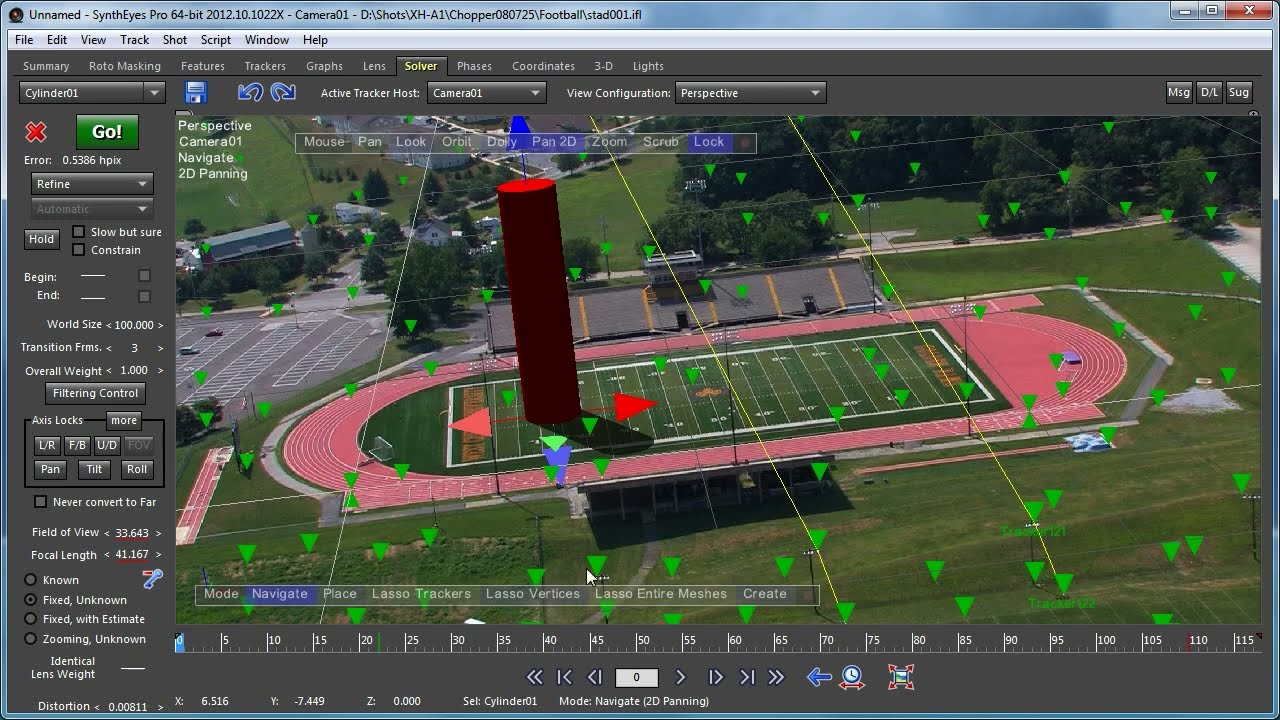Image resolution: width=1280 pixels, height=720 pixels.
Task: Switch to the Trackers tab
Action: [x=265, y=66]
